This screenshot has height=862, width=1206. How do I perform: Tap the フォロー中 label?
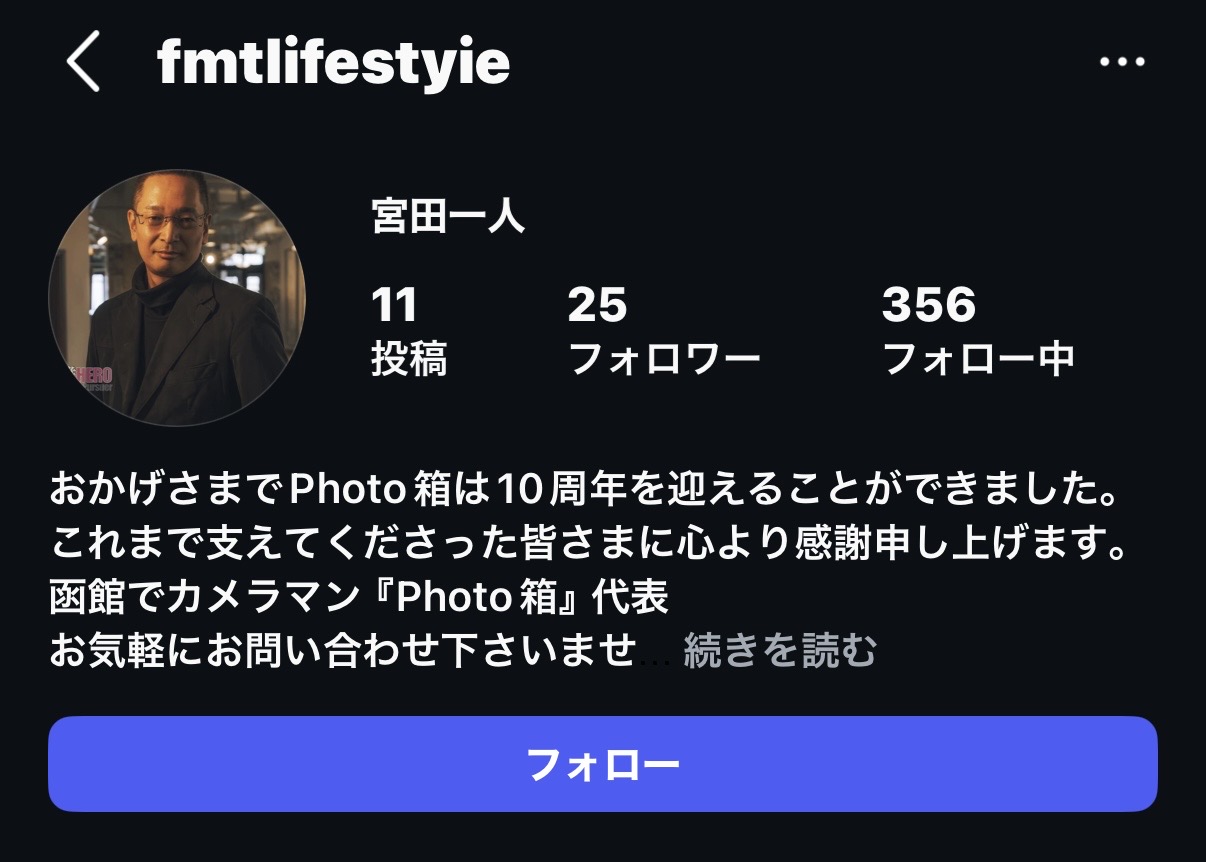coord(979,358)
